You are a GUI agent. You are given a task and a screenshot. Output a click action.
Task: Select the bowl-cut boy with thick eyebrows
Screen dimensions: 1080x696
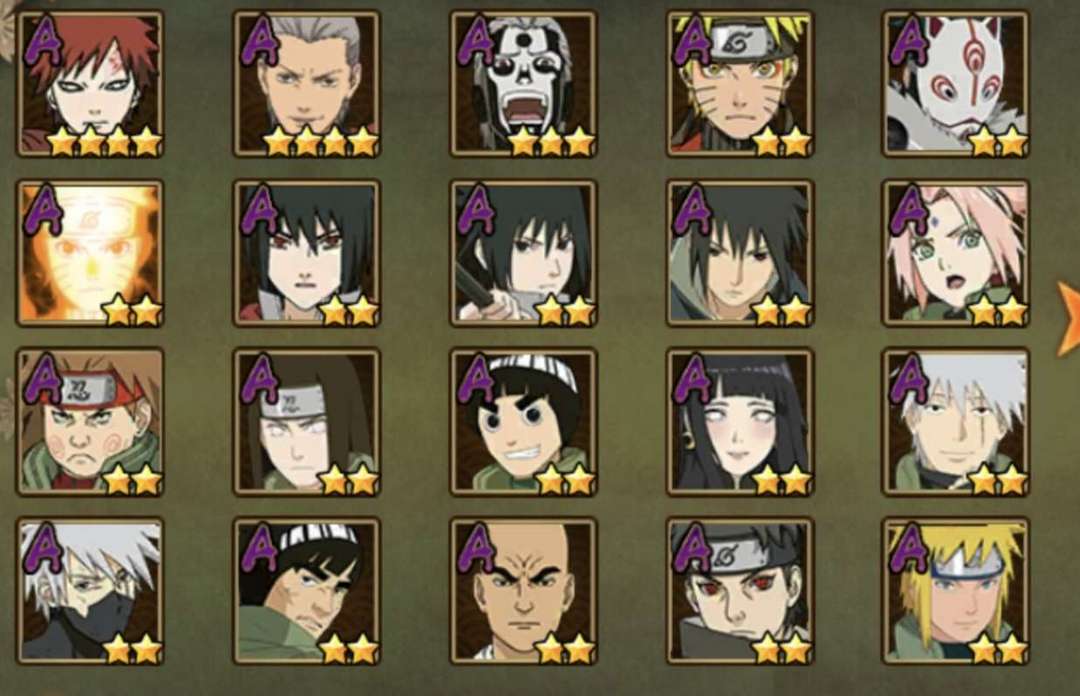(523, 422)
